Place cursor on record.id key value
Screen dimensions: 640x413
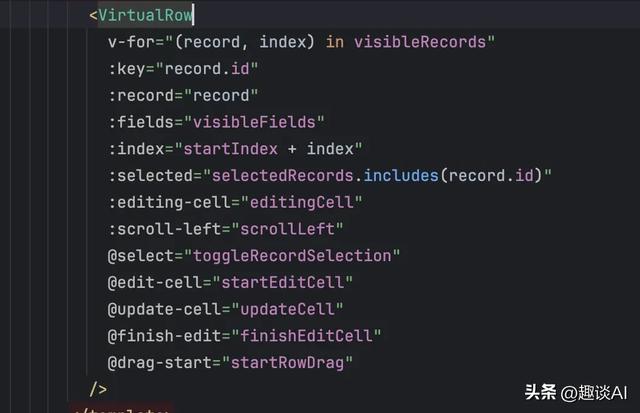(x=207, y=69)
